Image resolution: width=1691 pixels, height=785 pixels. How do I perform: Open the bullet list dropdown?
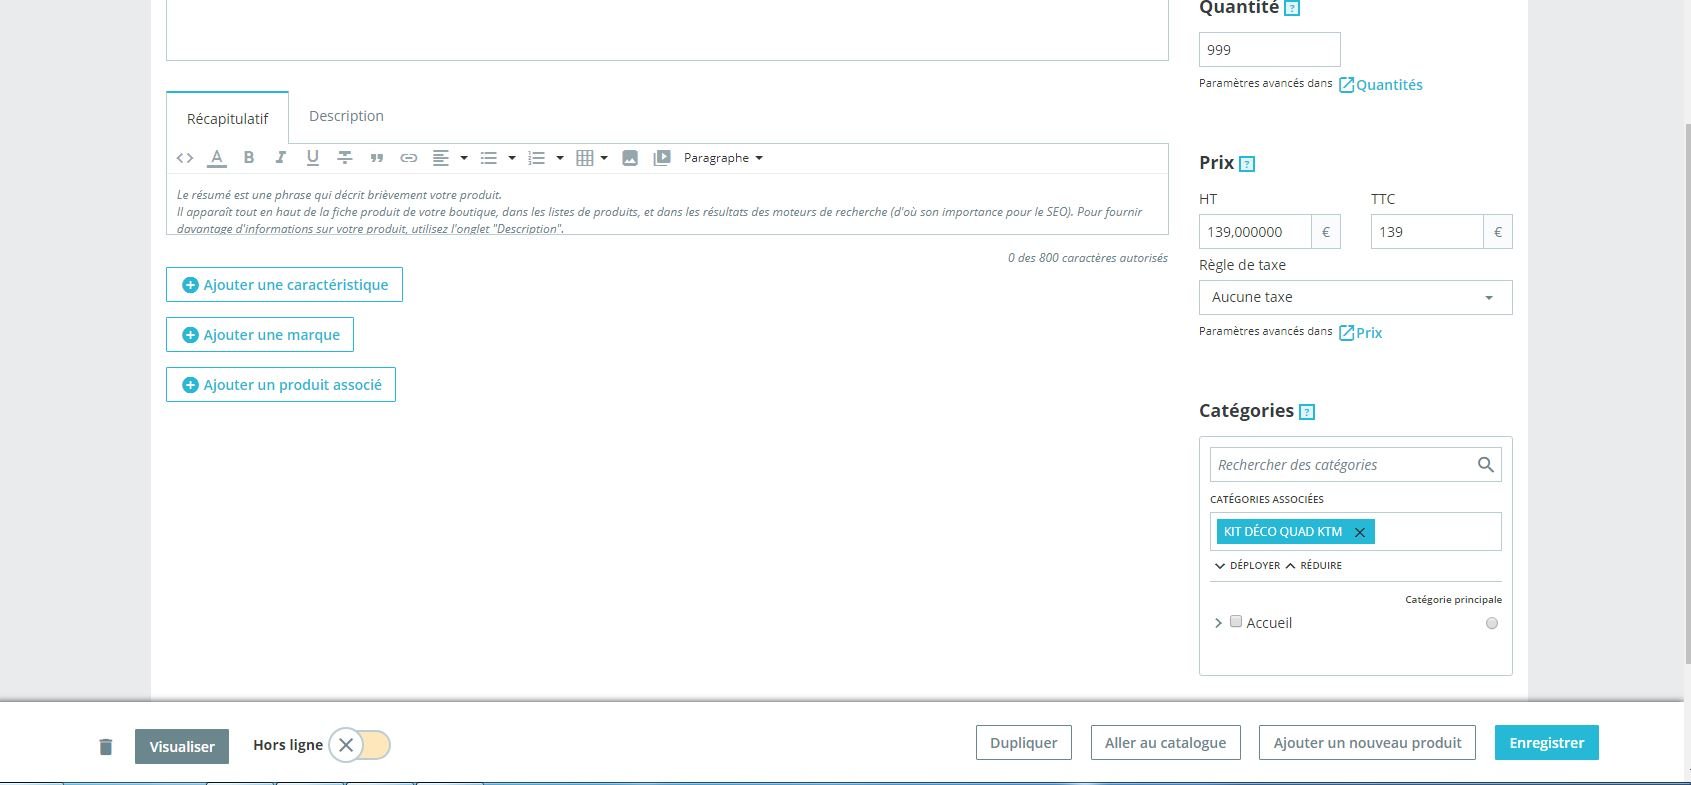(498, 158)
